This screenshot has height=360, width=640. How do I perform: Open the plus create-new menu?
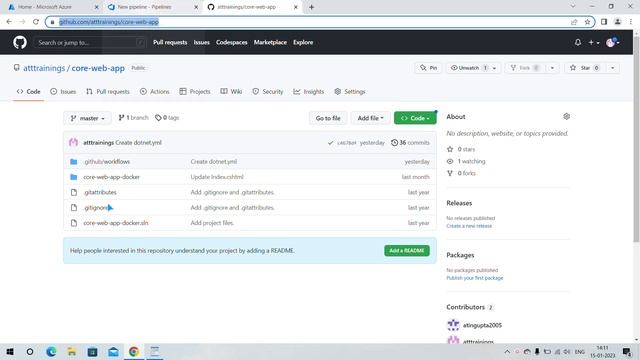tap(593, 42)
